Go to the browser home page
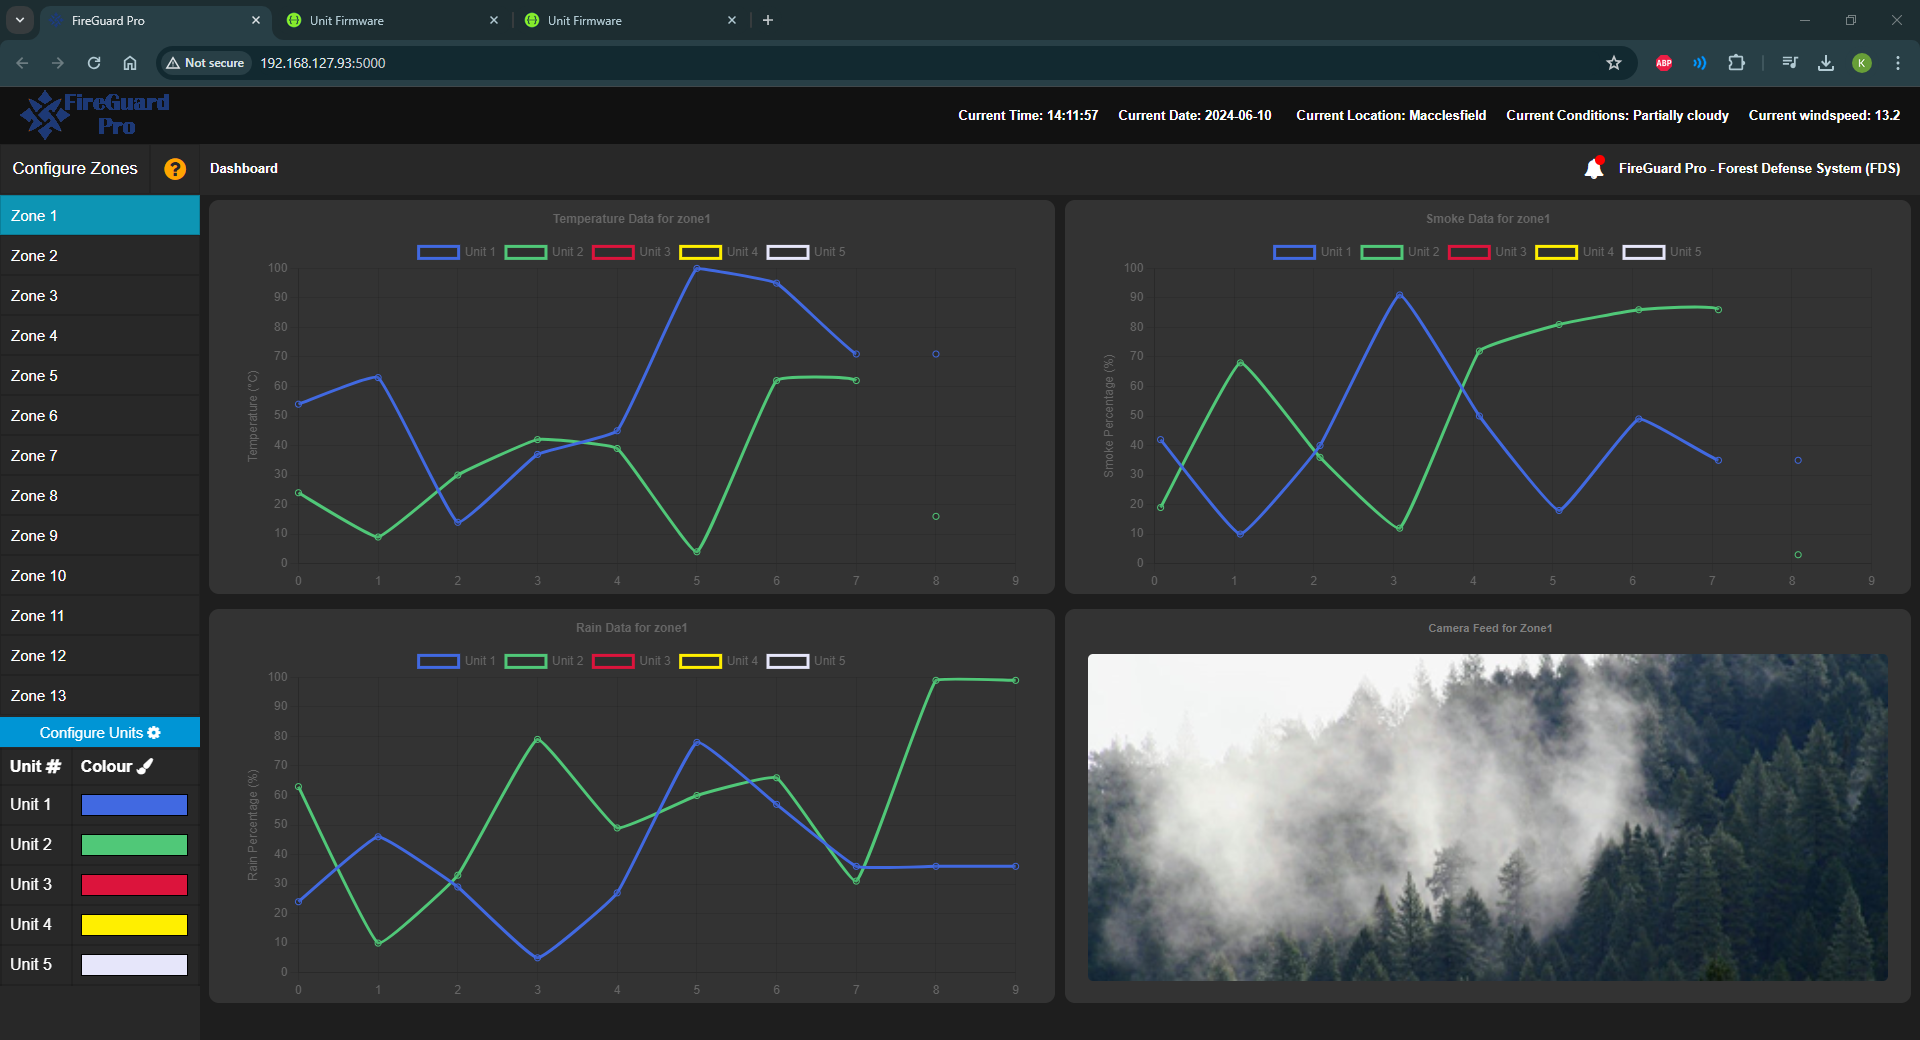Viewport: 1920px width, 1040px height. 130,63
